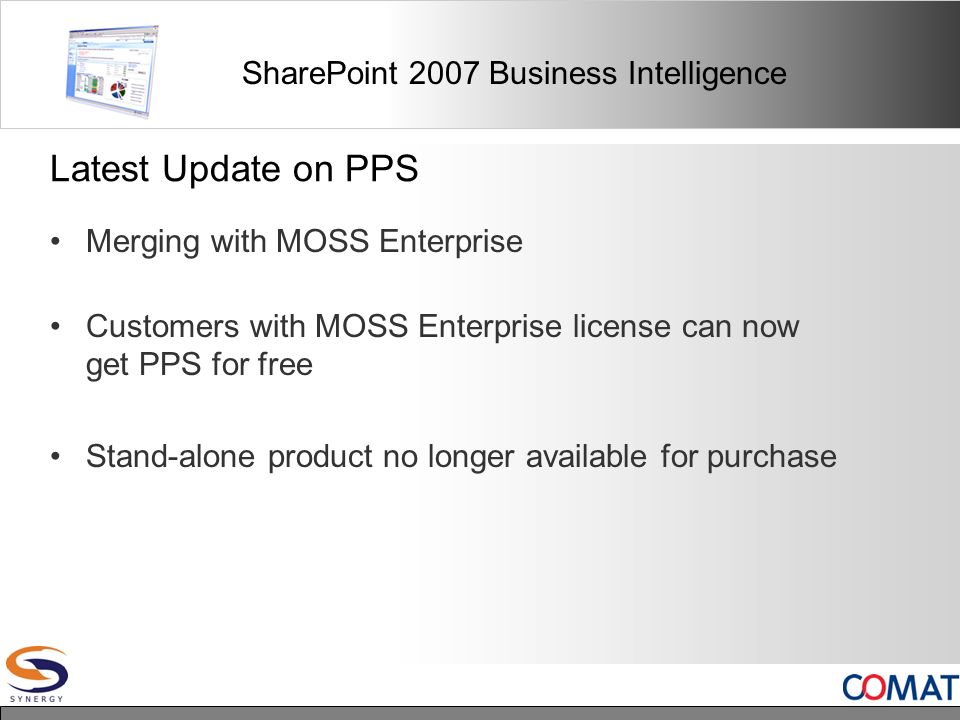Click the bullet point before Customers
960x720 pixels.
pyautogui.click(x=56, y=327)
